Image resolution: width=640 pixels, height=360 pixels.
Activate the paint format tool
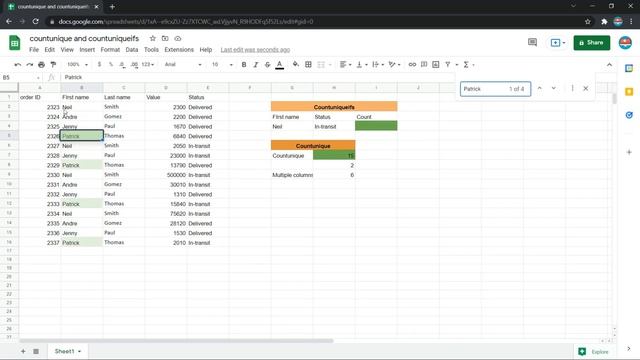pos(53,64)
